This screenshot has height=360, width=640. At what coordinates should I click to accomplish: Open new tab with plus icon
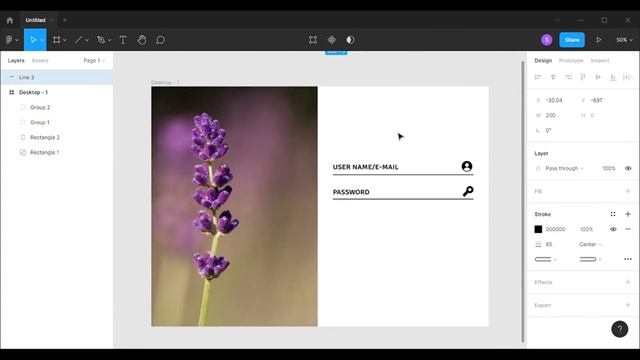pyautogui.click(x=64, y=20)
